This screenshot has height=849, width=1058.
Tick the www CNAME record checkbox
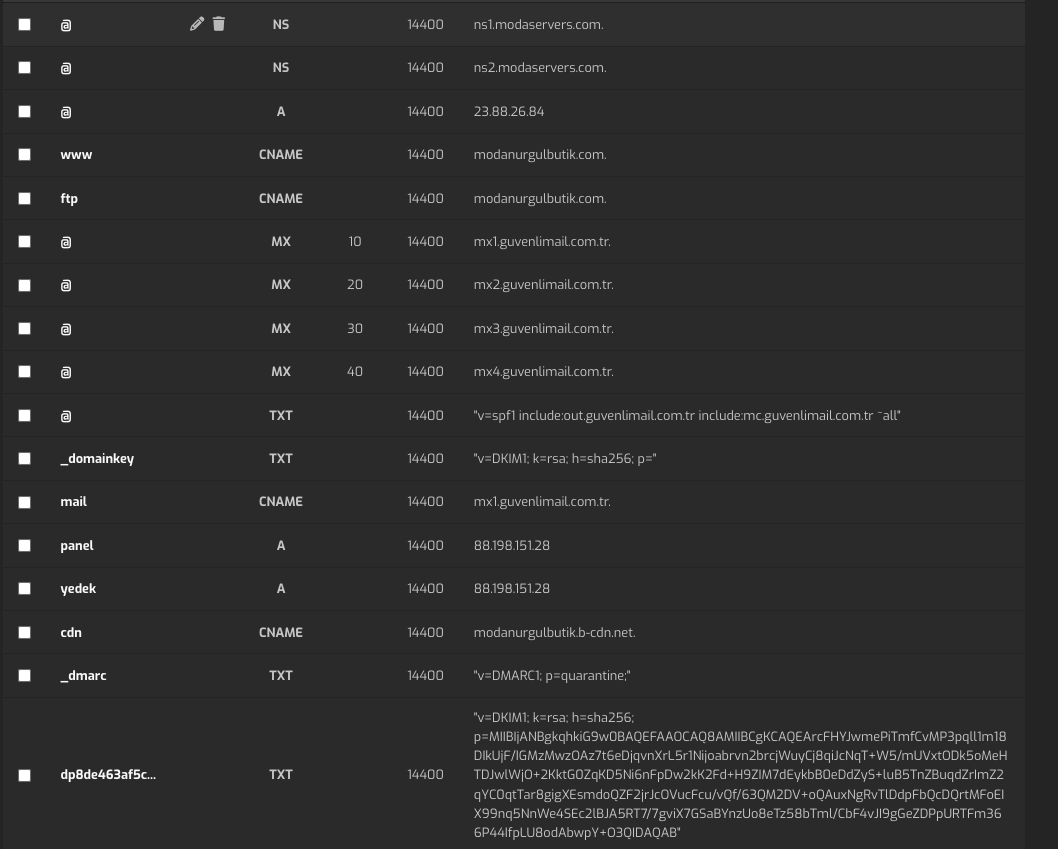point(24,155)
